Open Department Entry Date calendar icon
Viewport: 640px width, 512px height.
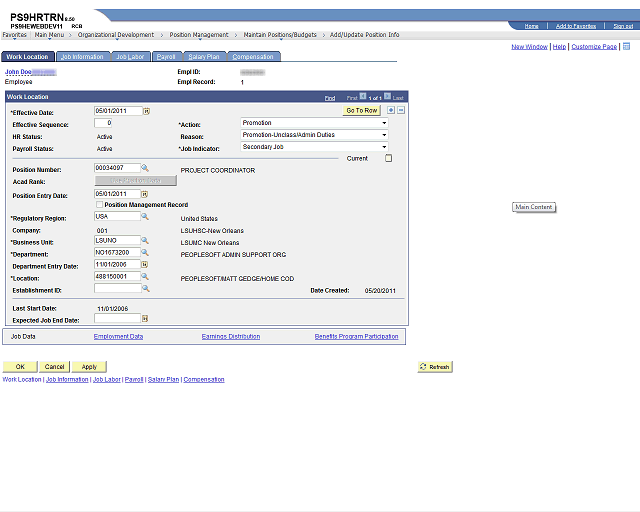144,265
